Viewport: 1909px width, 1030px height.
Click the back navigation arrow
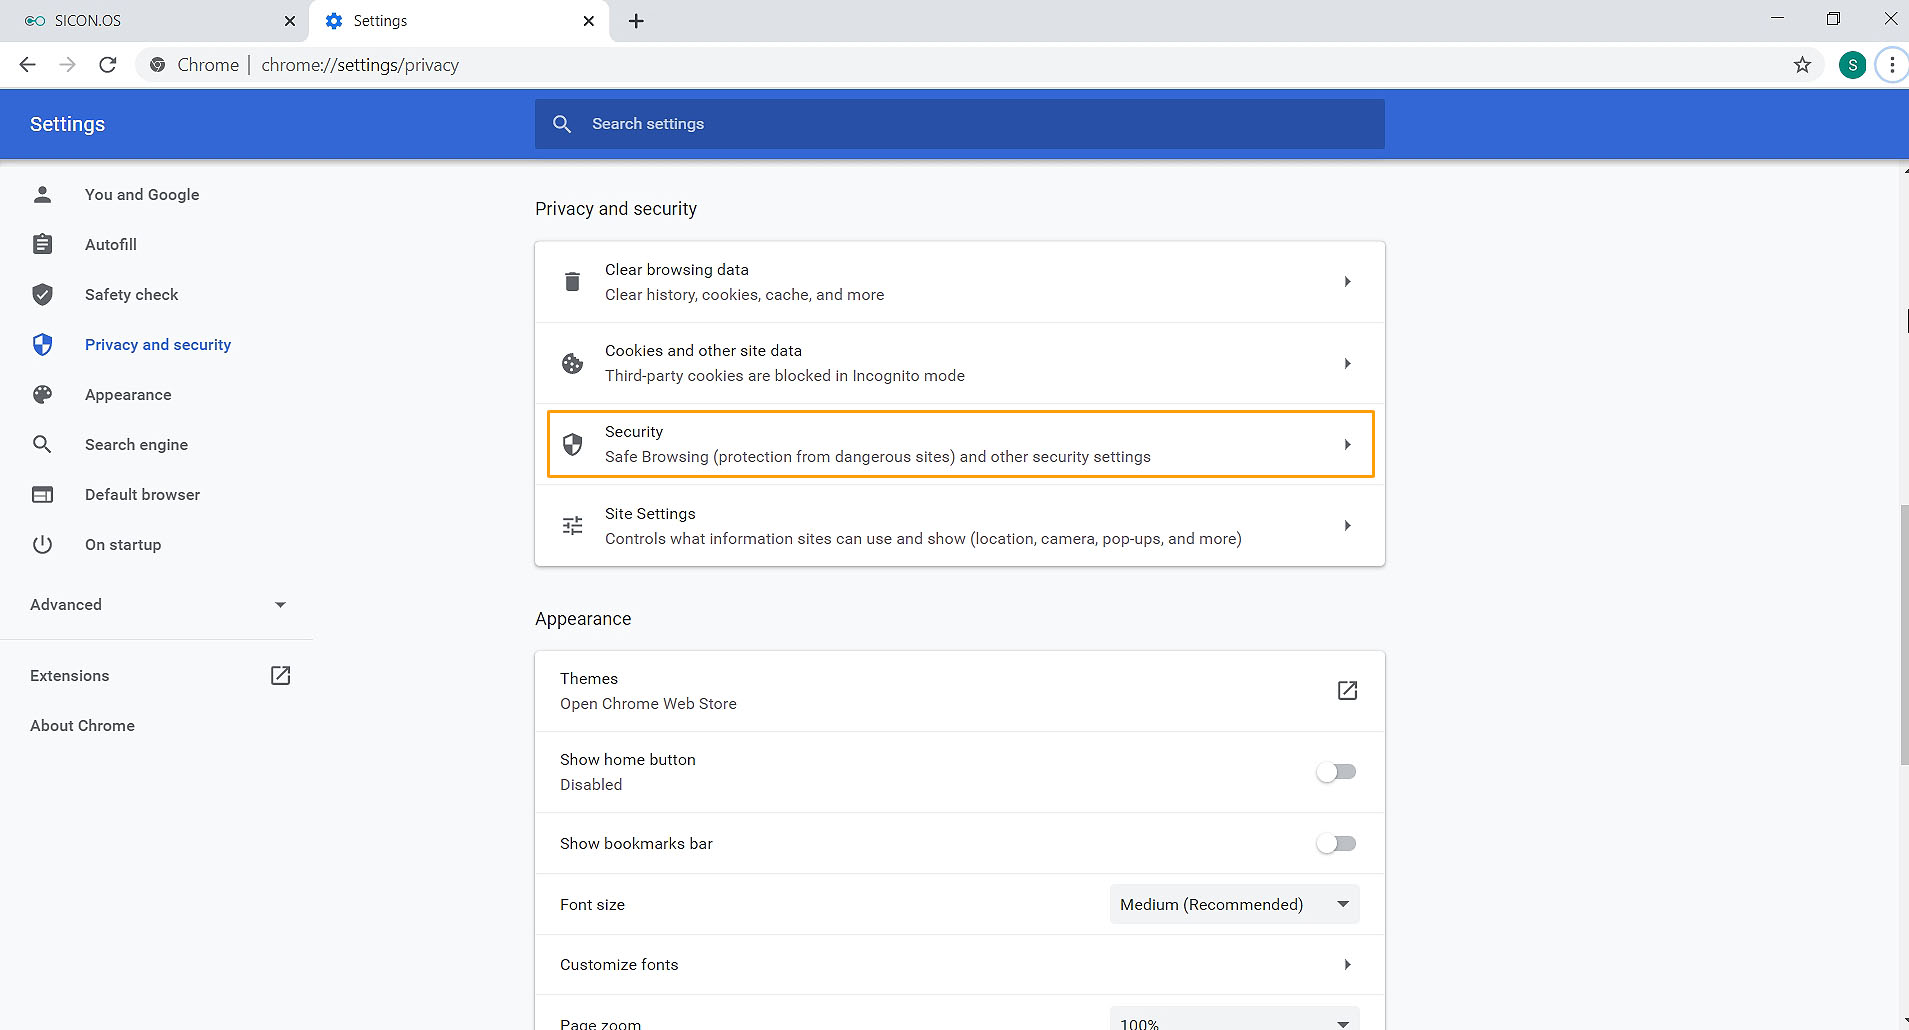[28, 65]
